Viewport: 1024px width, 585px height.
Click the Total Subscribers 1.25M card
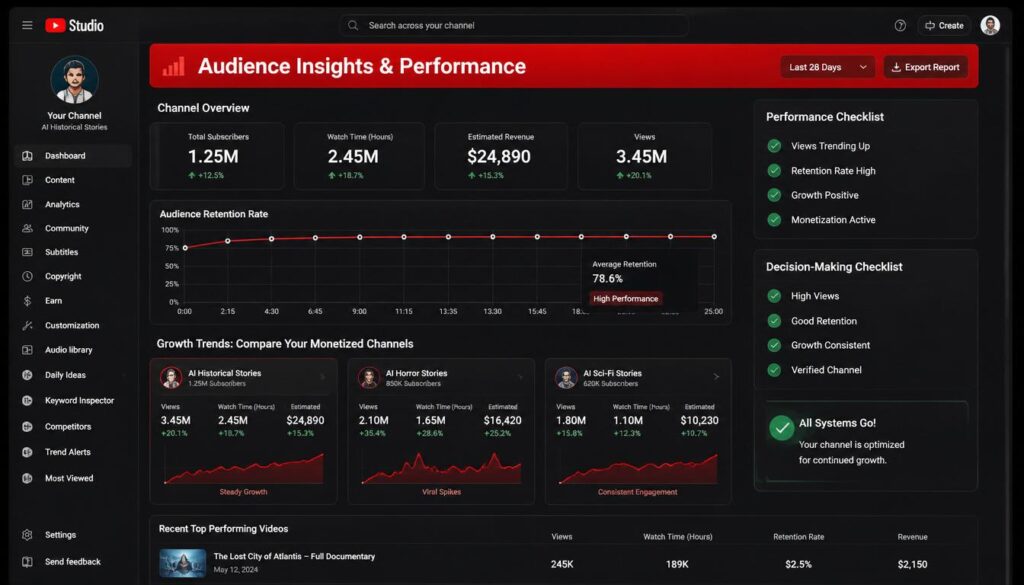218,157
